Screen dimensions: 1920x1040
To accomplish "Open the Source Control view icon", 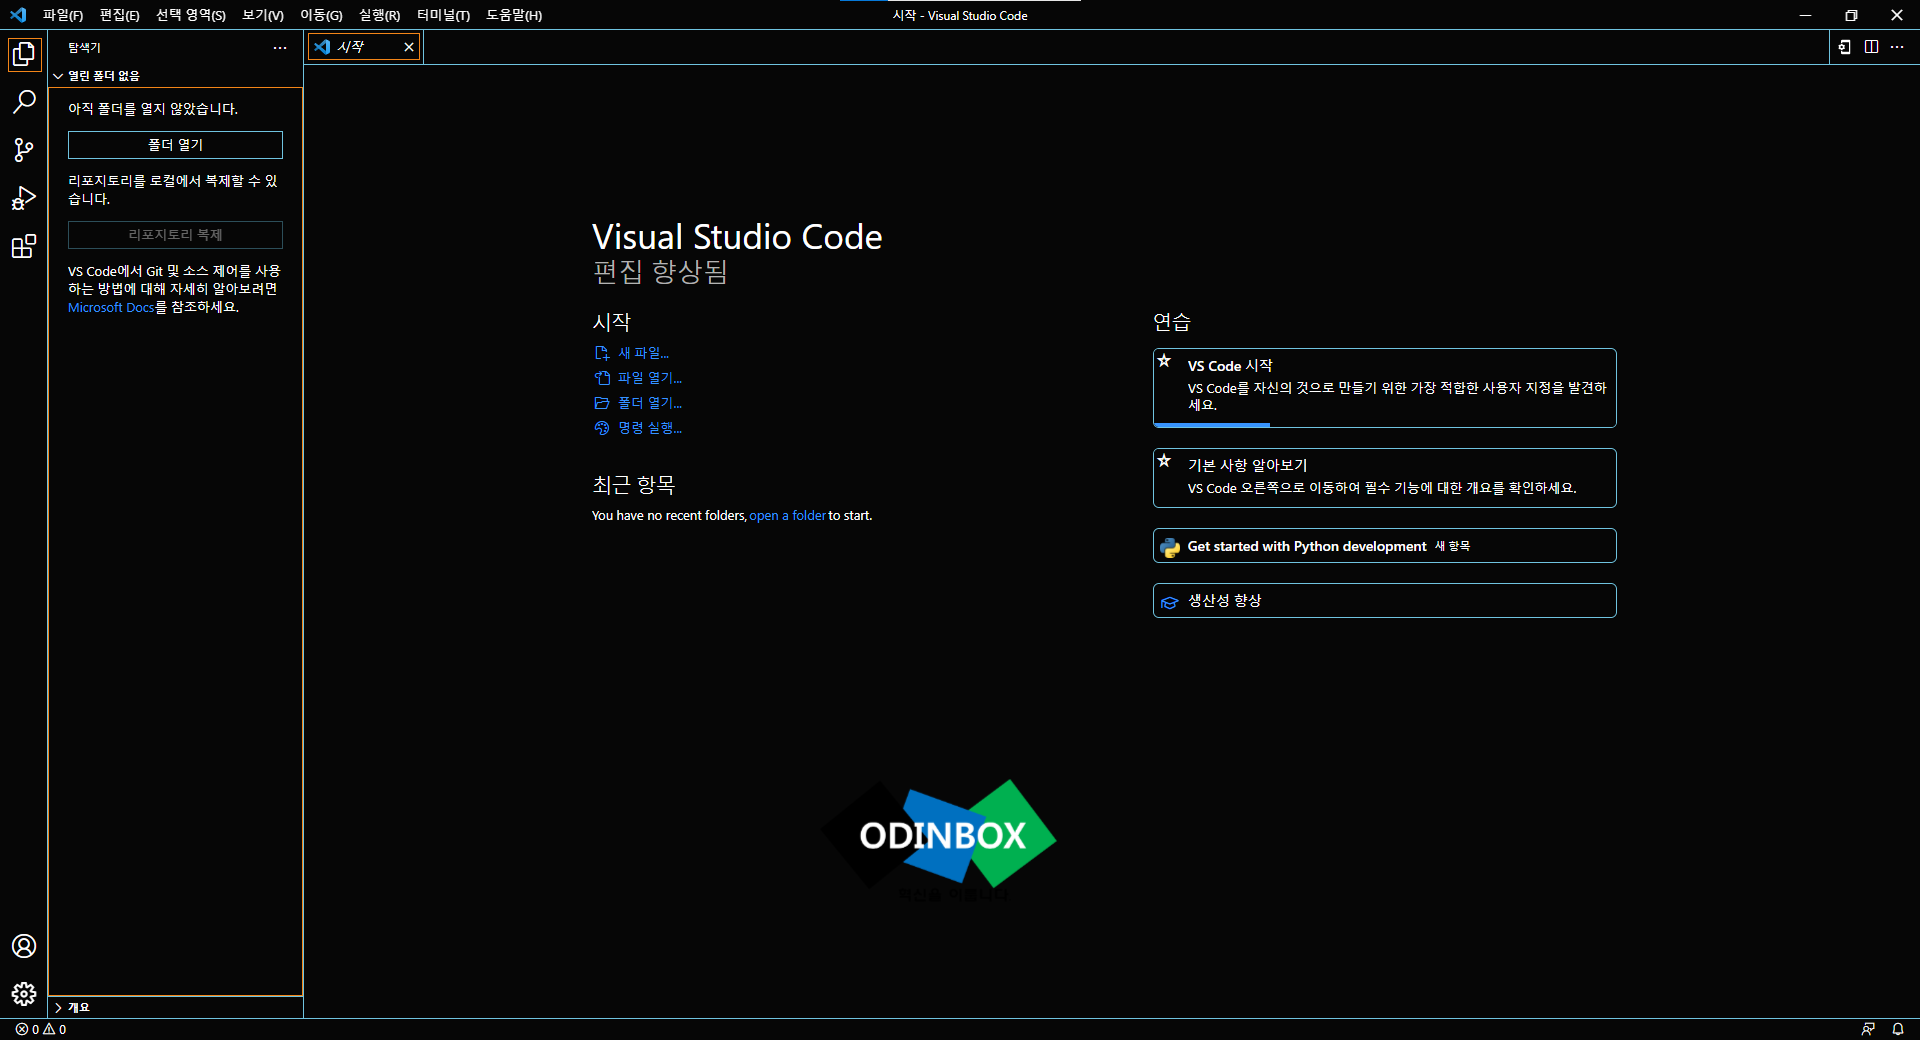I will [24, 150].
